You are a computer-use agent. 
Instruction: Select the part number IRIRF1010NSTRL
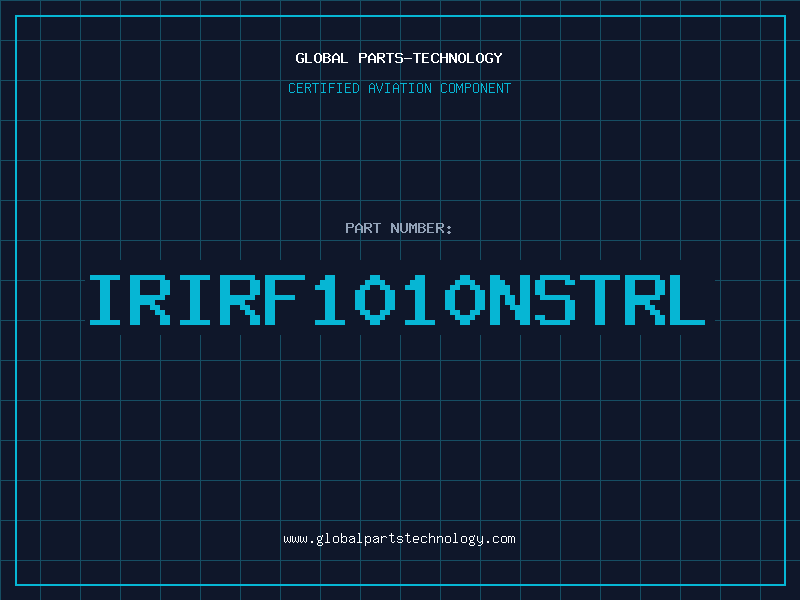coord(397,300)
